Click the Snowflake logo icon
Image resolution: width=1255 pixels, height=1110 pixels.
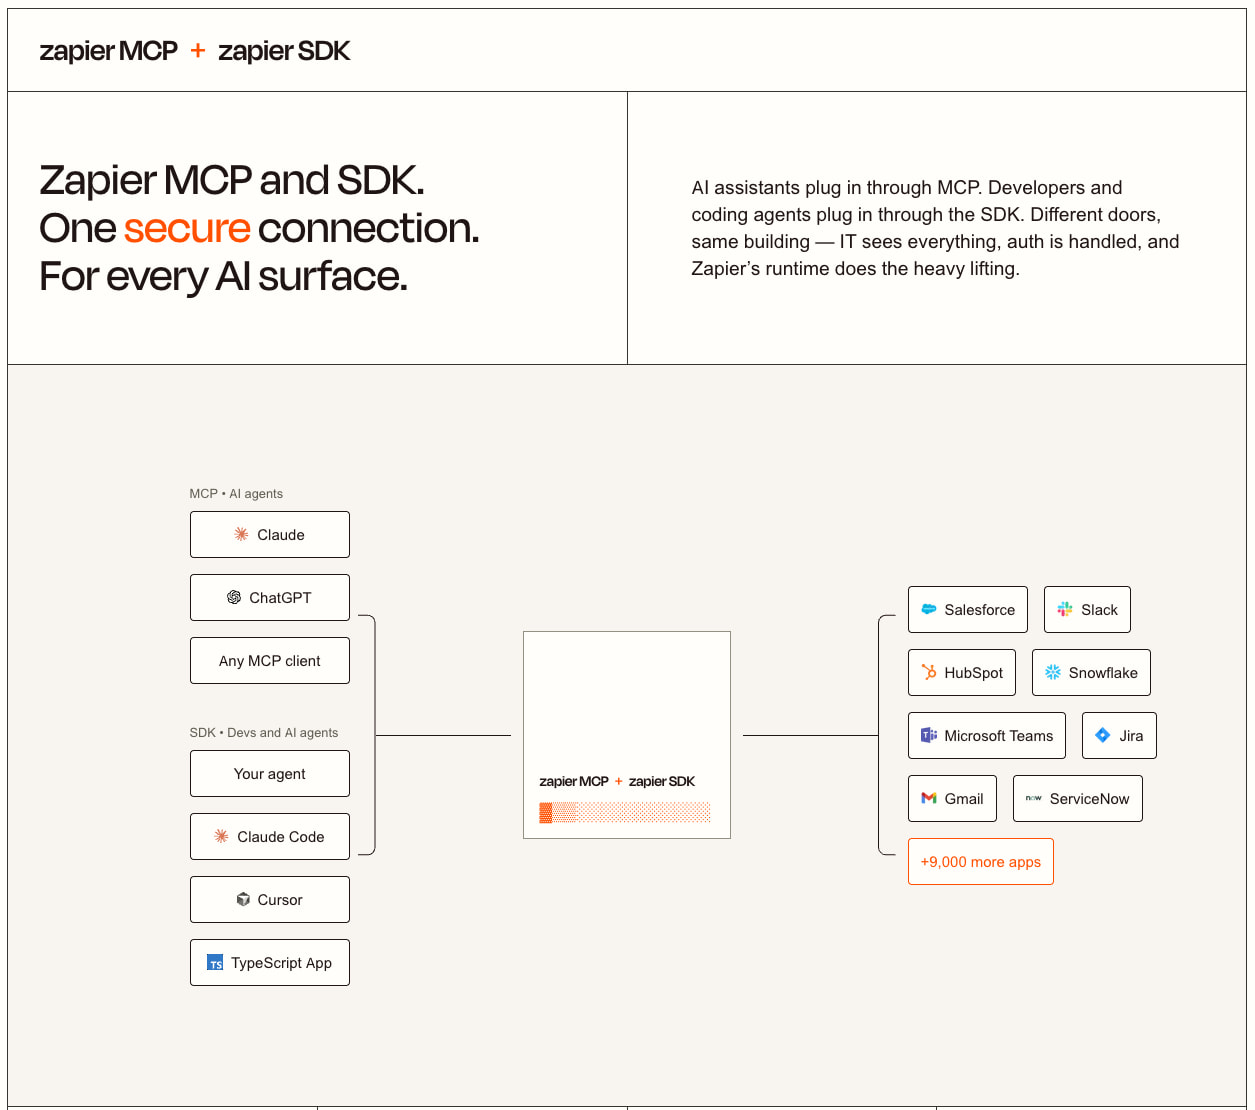tap(1053, 673)
